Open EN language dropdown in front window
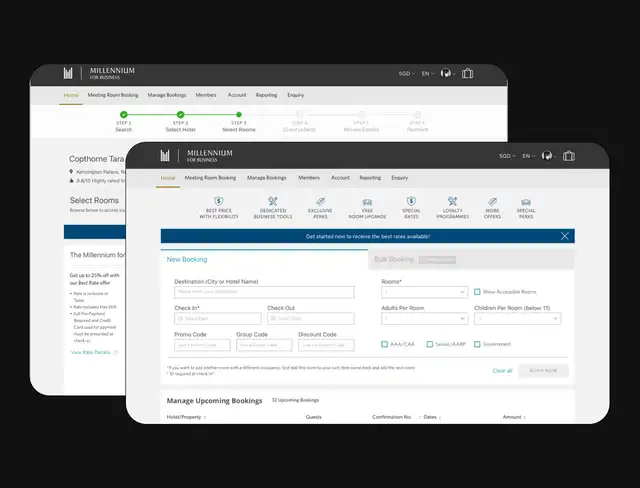This screenshot has width=640, height=488. (x=529, y=156)
